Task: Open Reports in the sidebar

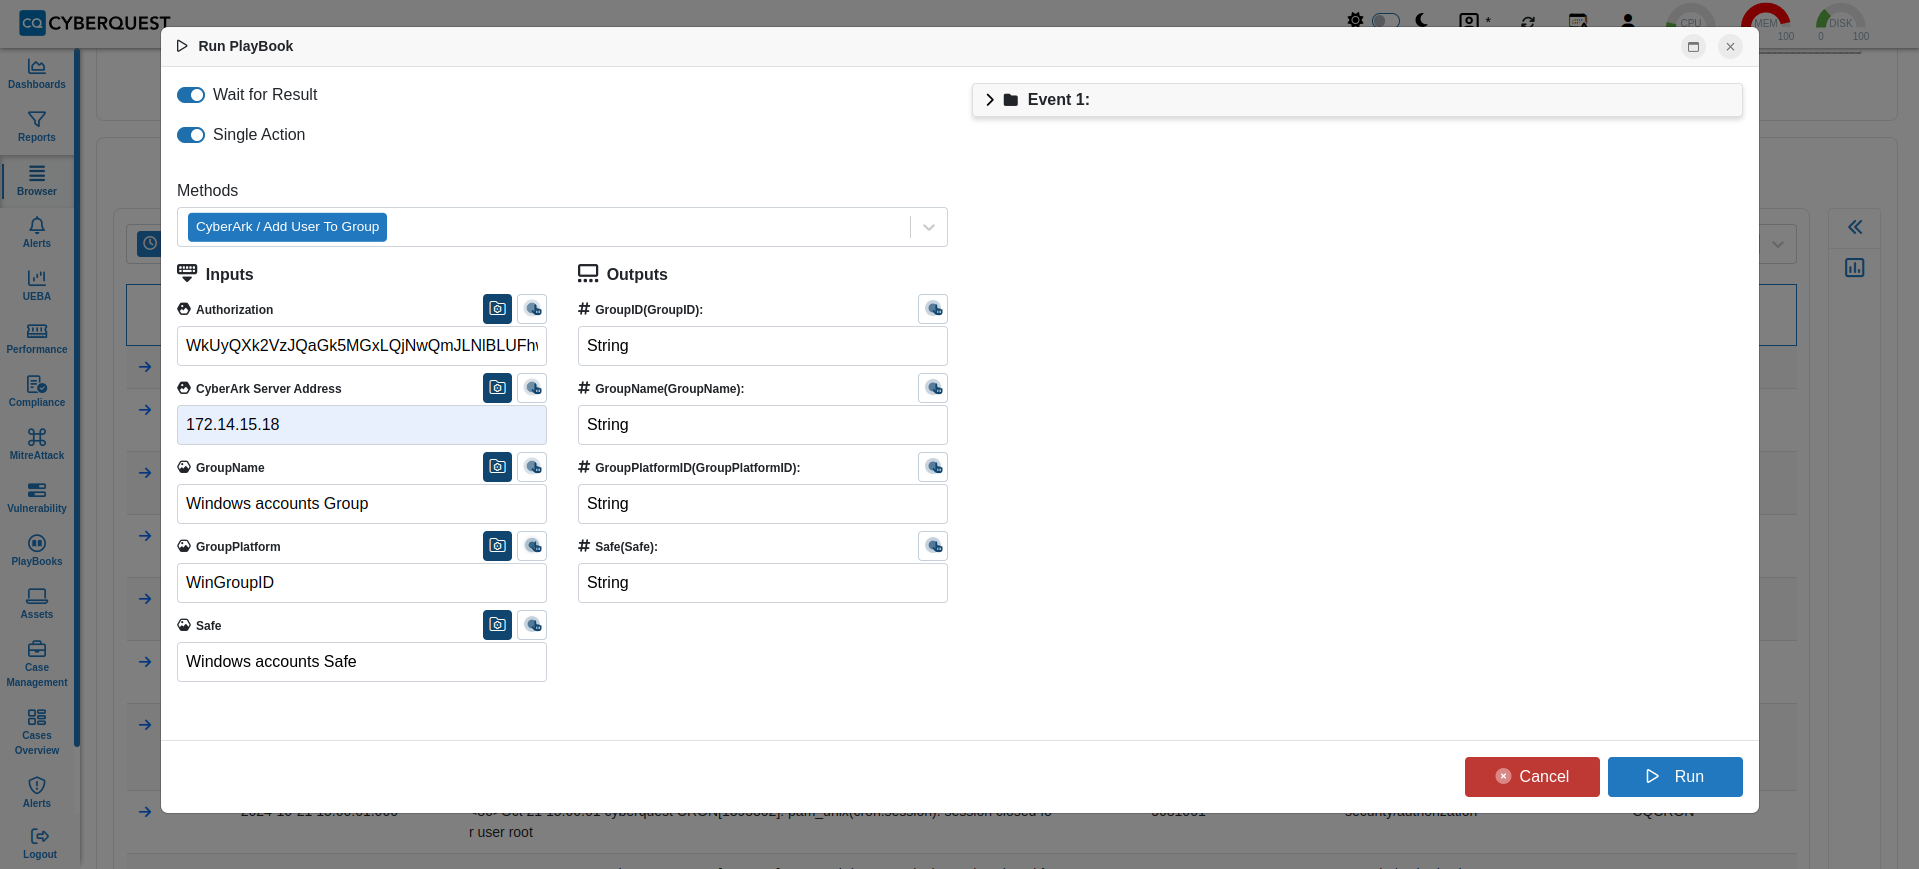Action: click(x=37, y=127)
